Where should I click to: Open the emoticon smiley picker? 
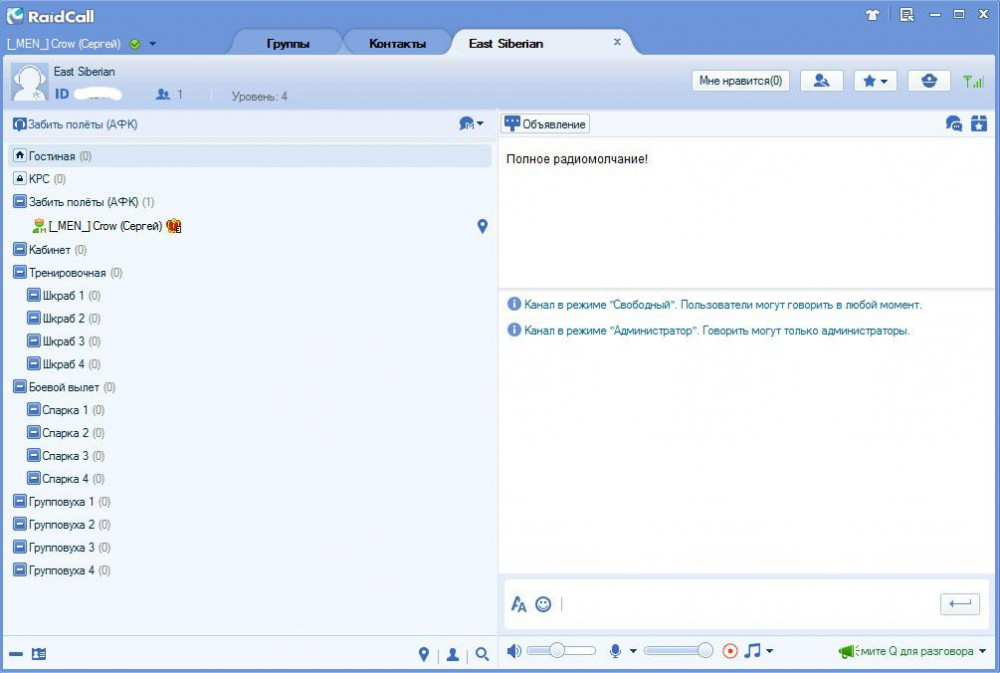click(543, 603)
